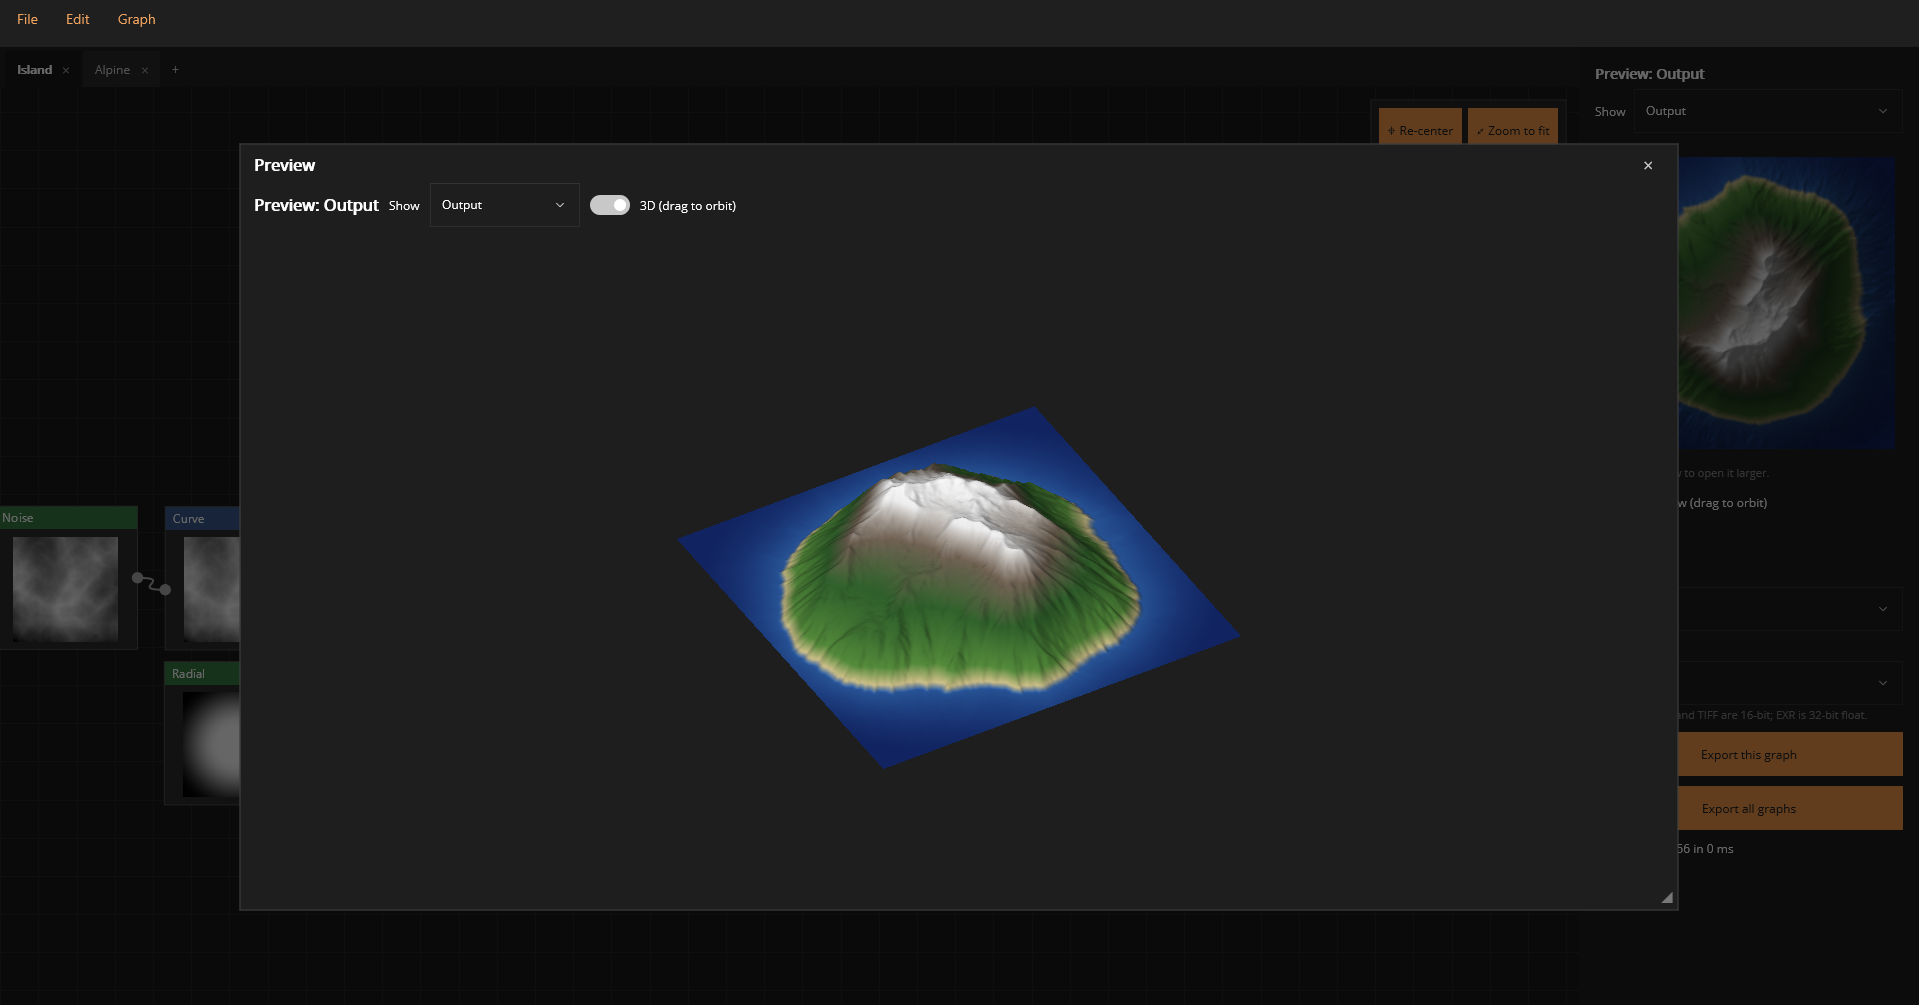Click the Preview dialog title text
The width and height of the screenshot is (1919, 1005).
(284, 165)
